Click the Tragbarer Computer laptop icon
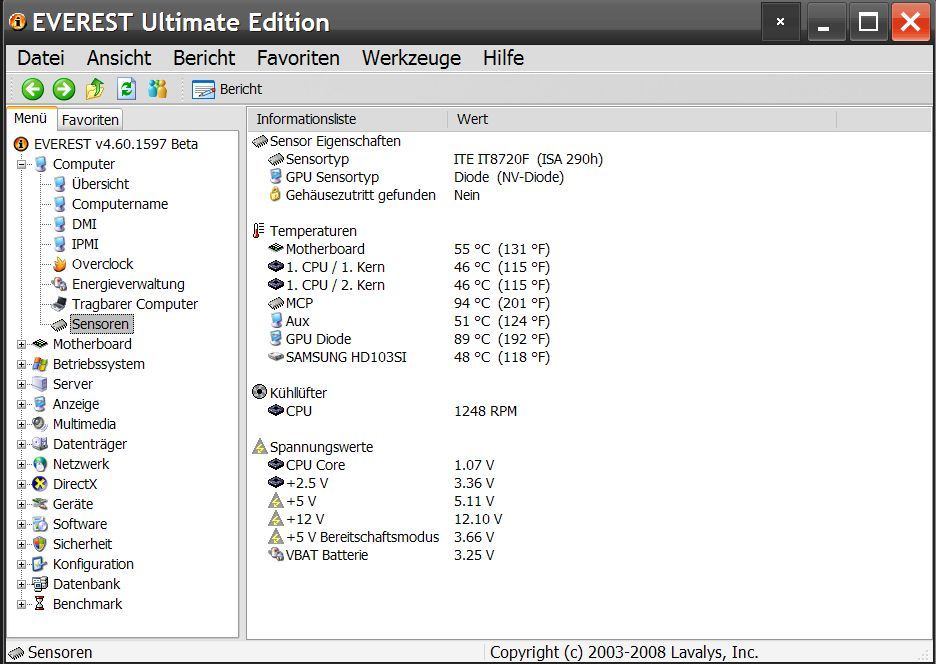Screen dimensions: 936x664 tap(59, 304)
